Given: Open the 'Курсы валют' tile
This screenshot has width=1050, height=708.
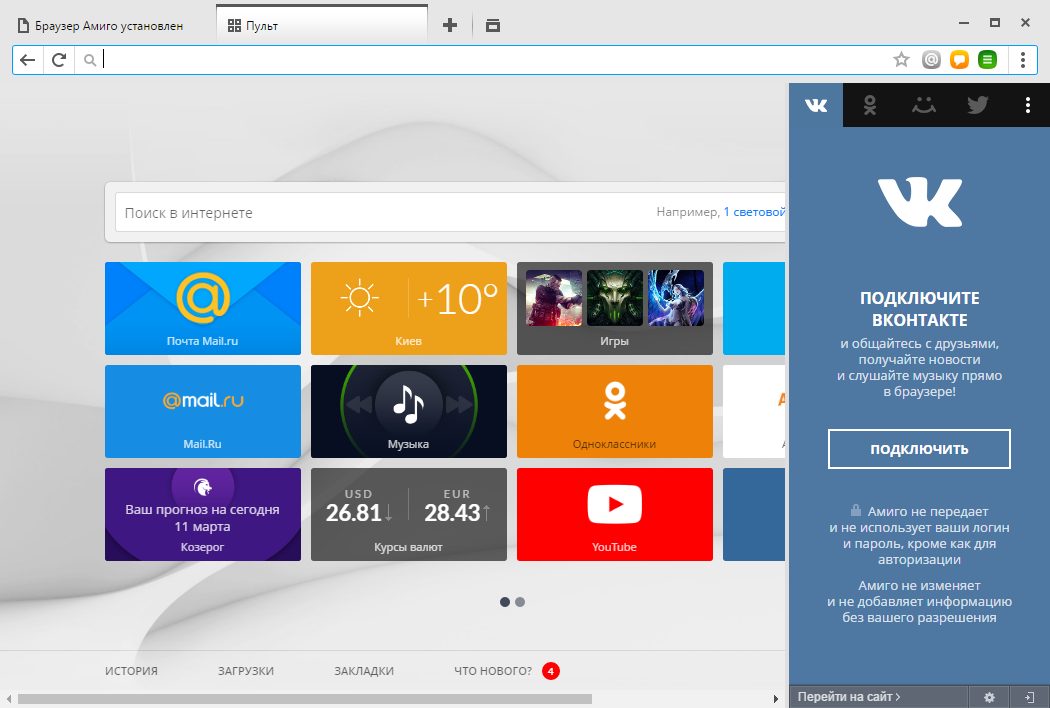Looking at the screenshot, I should 408,514.
